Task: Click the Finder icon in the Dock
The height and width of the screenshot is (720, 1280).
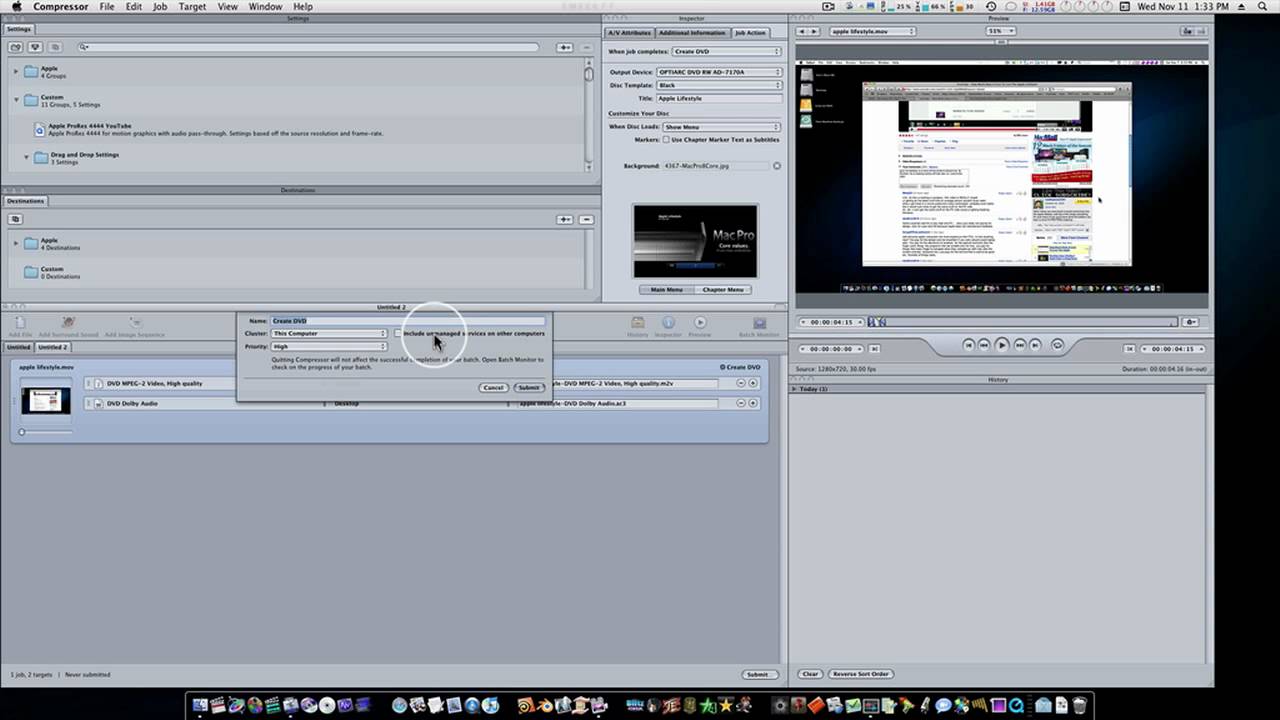Action: click(x=200, y=705)
